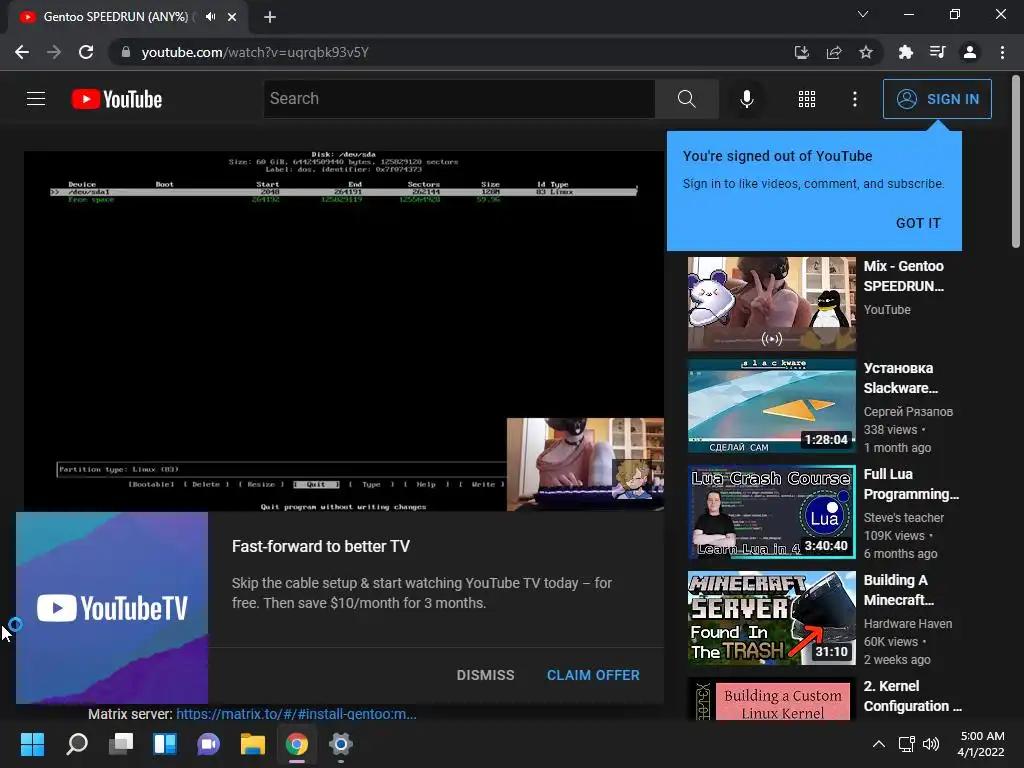1024x768 pixels.
Task: Click the YouTube TV promo image
Action: click(x=112, y=608)
